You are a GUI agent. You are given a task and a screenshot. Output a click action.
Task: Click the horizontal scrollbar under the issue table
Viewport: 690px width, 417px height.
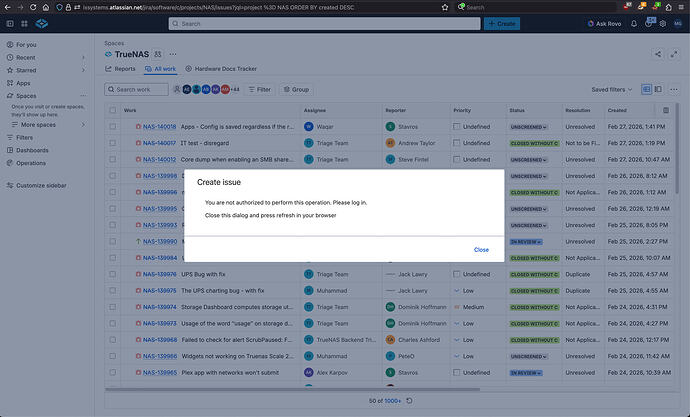click(292, 389)
